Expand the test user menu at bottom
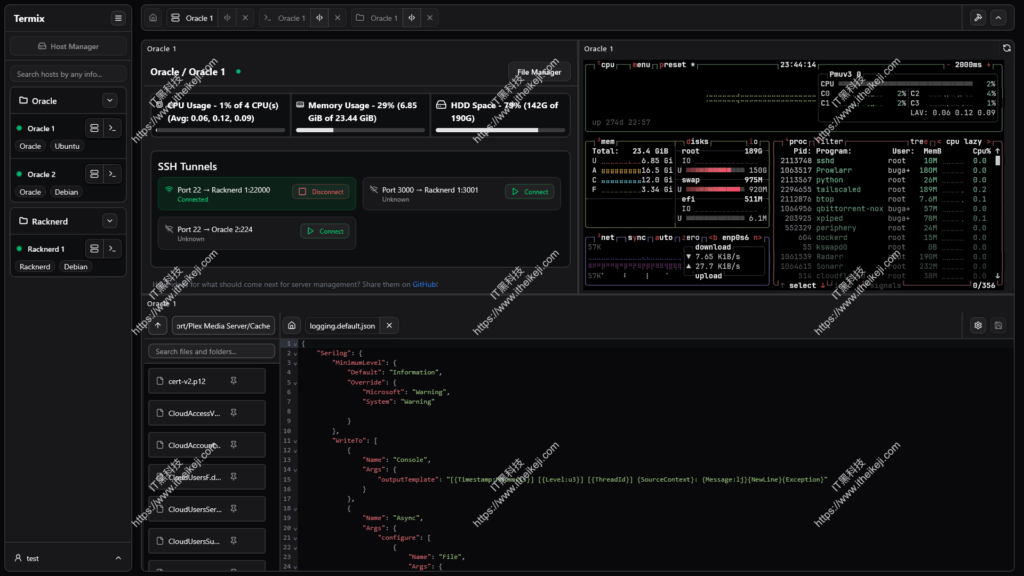The width and height of the screenshot is (1024, 576). 117,558
